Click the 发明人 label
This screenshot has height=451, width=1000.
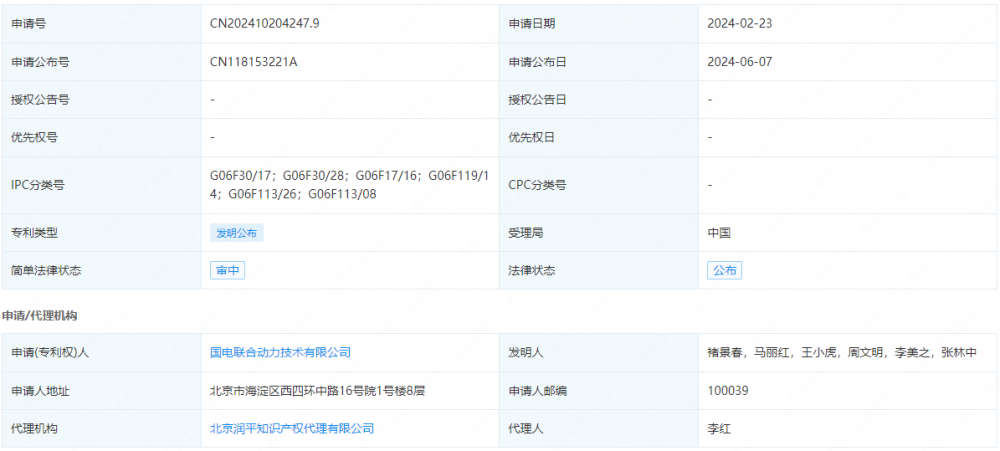[x=526, y=352]
